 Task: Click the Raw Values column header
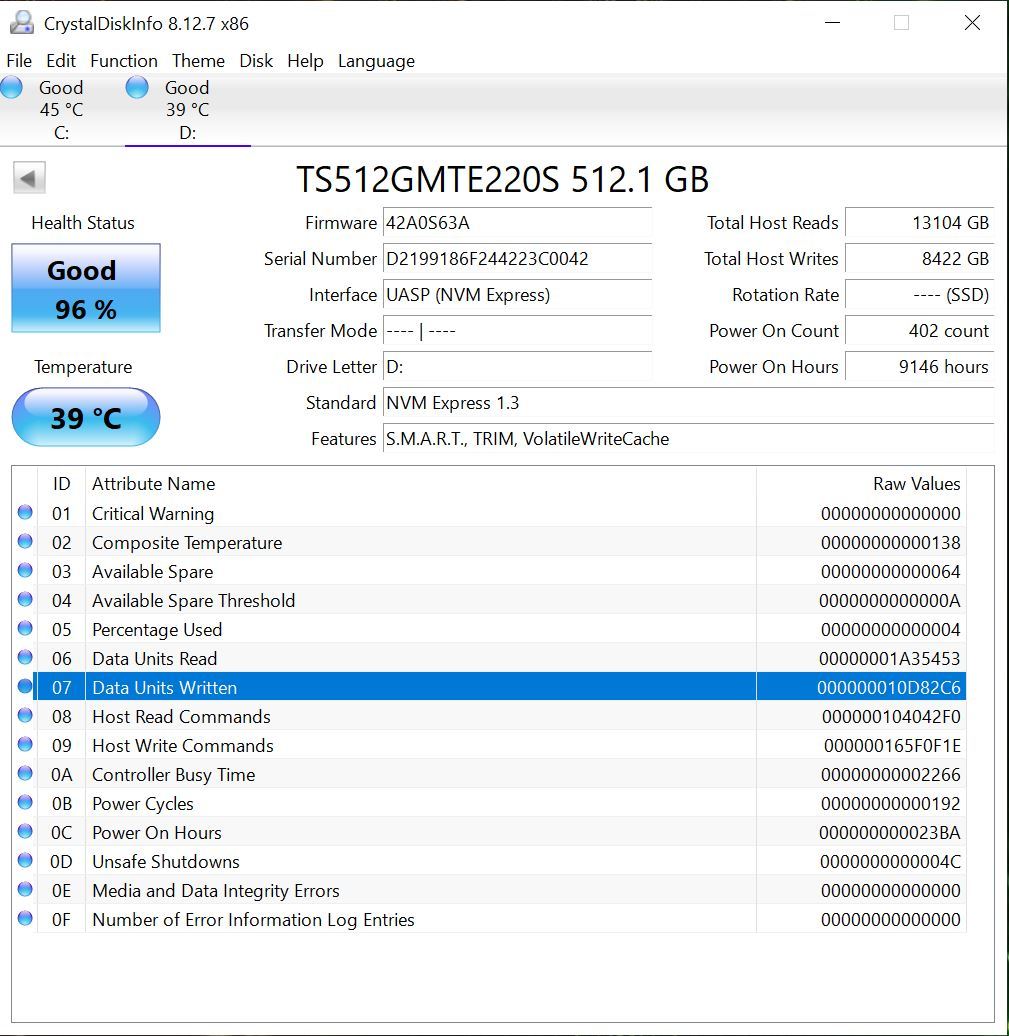pos(862,484)
